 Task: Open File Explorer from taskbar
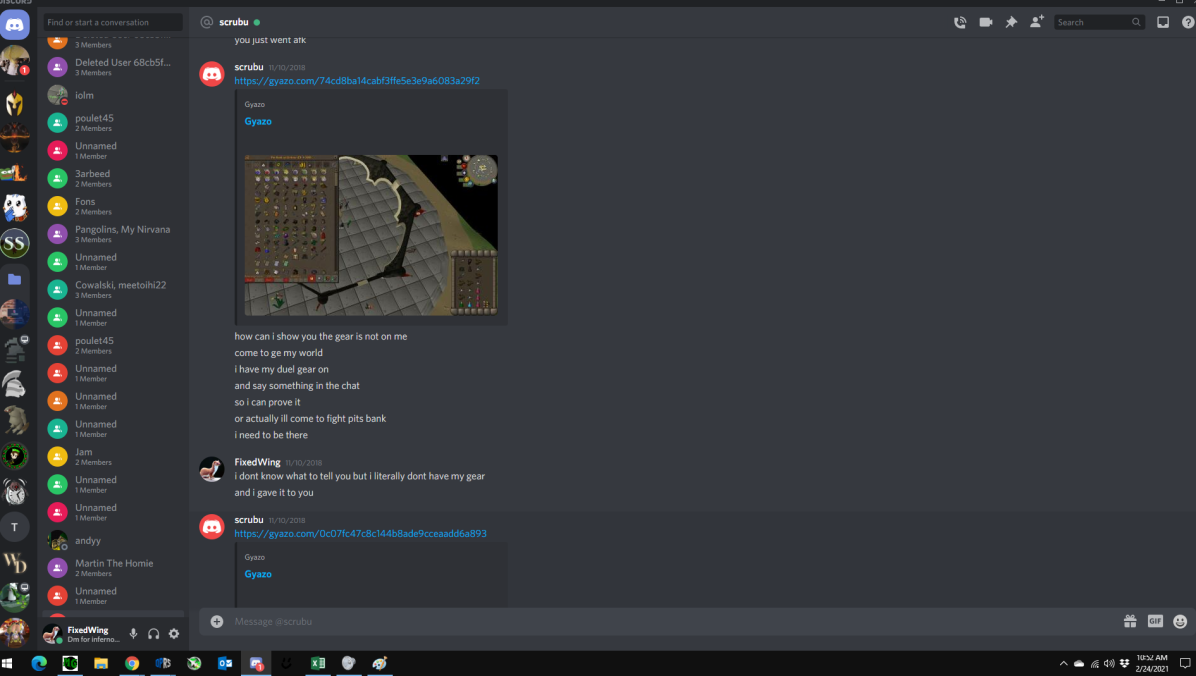coord(101,663)
